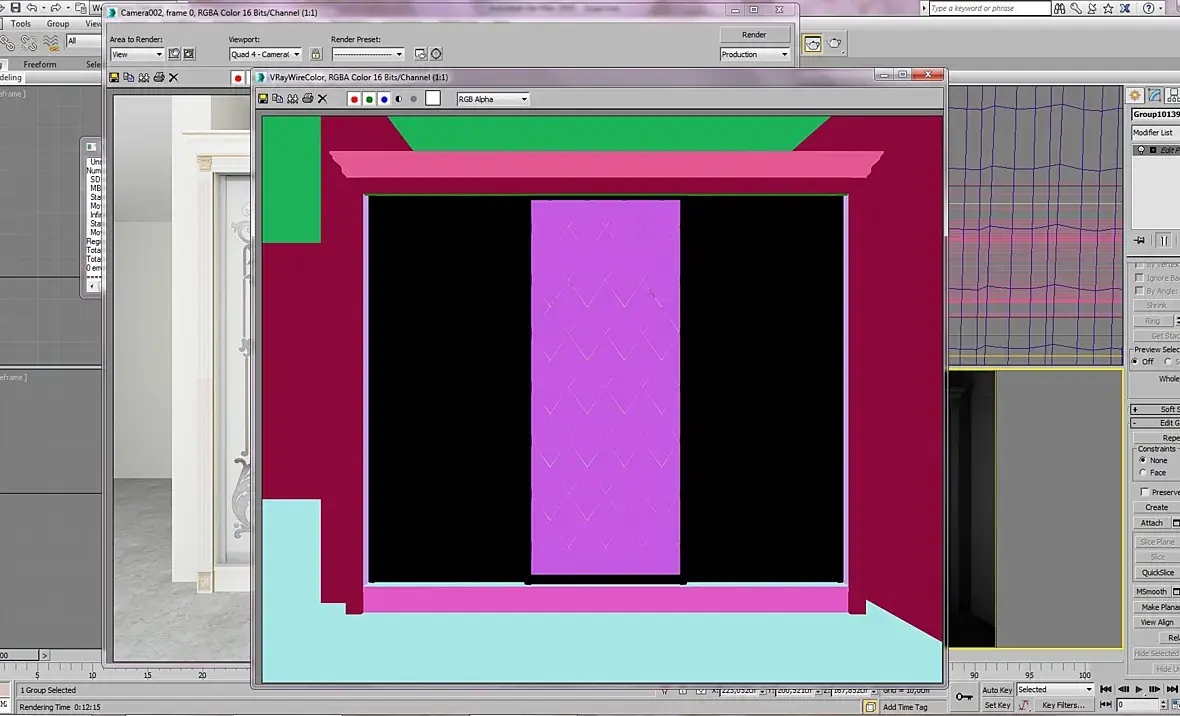The height and width of the screenshot is (716, 1180).
Task: Clear the VRayWireColor frame buffer
Action: click(323, 99)
